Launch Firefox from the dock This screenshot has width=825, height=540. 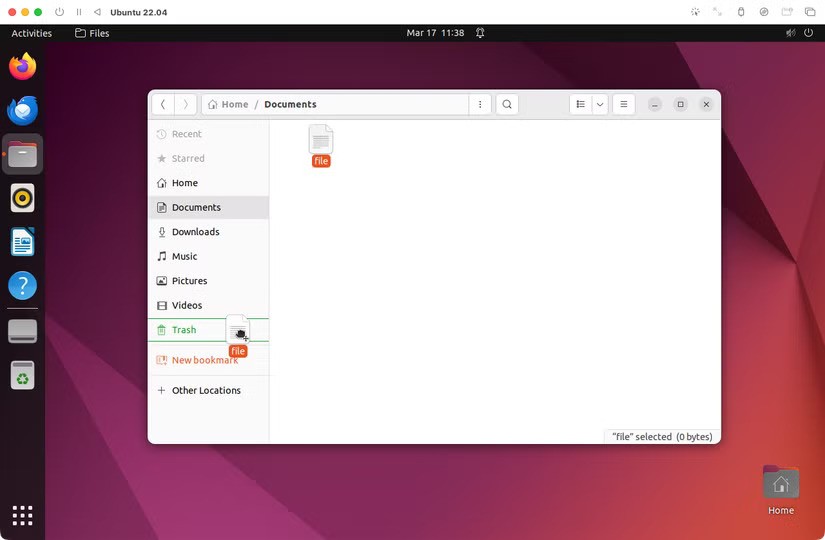click(22, 67)
